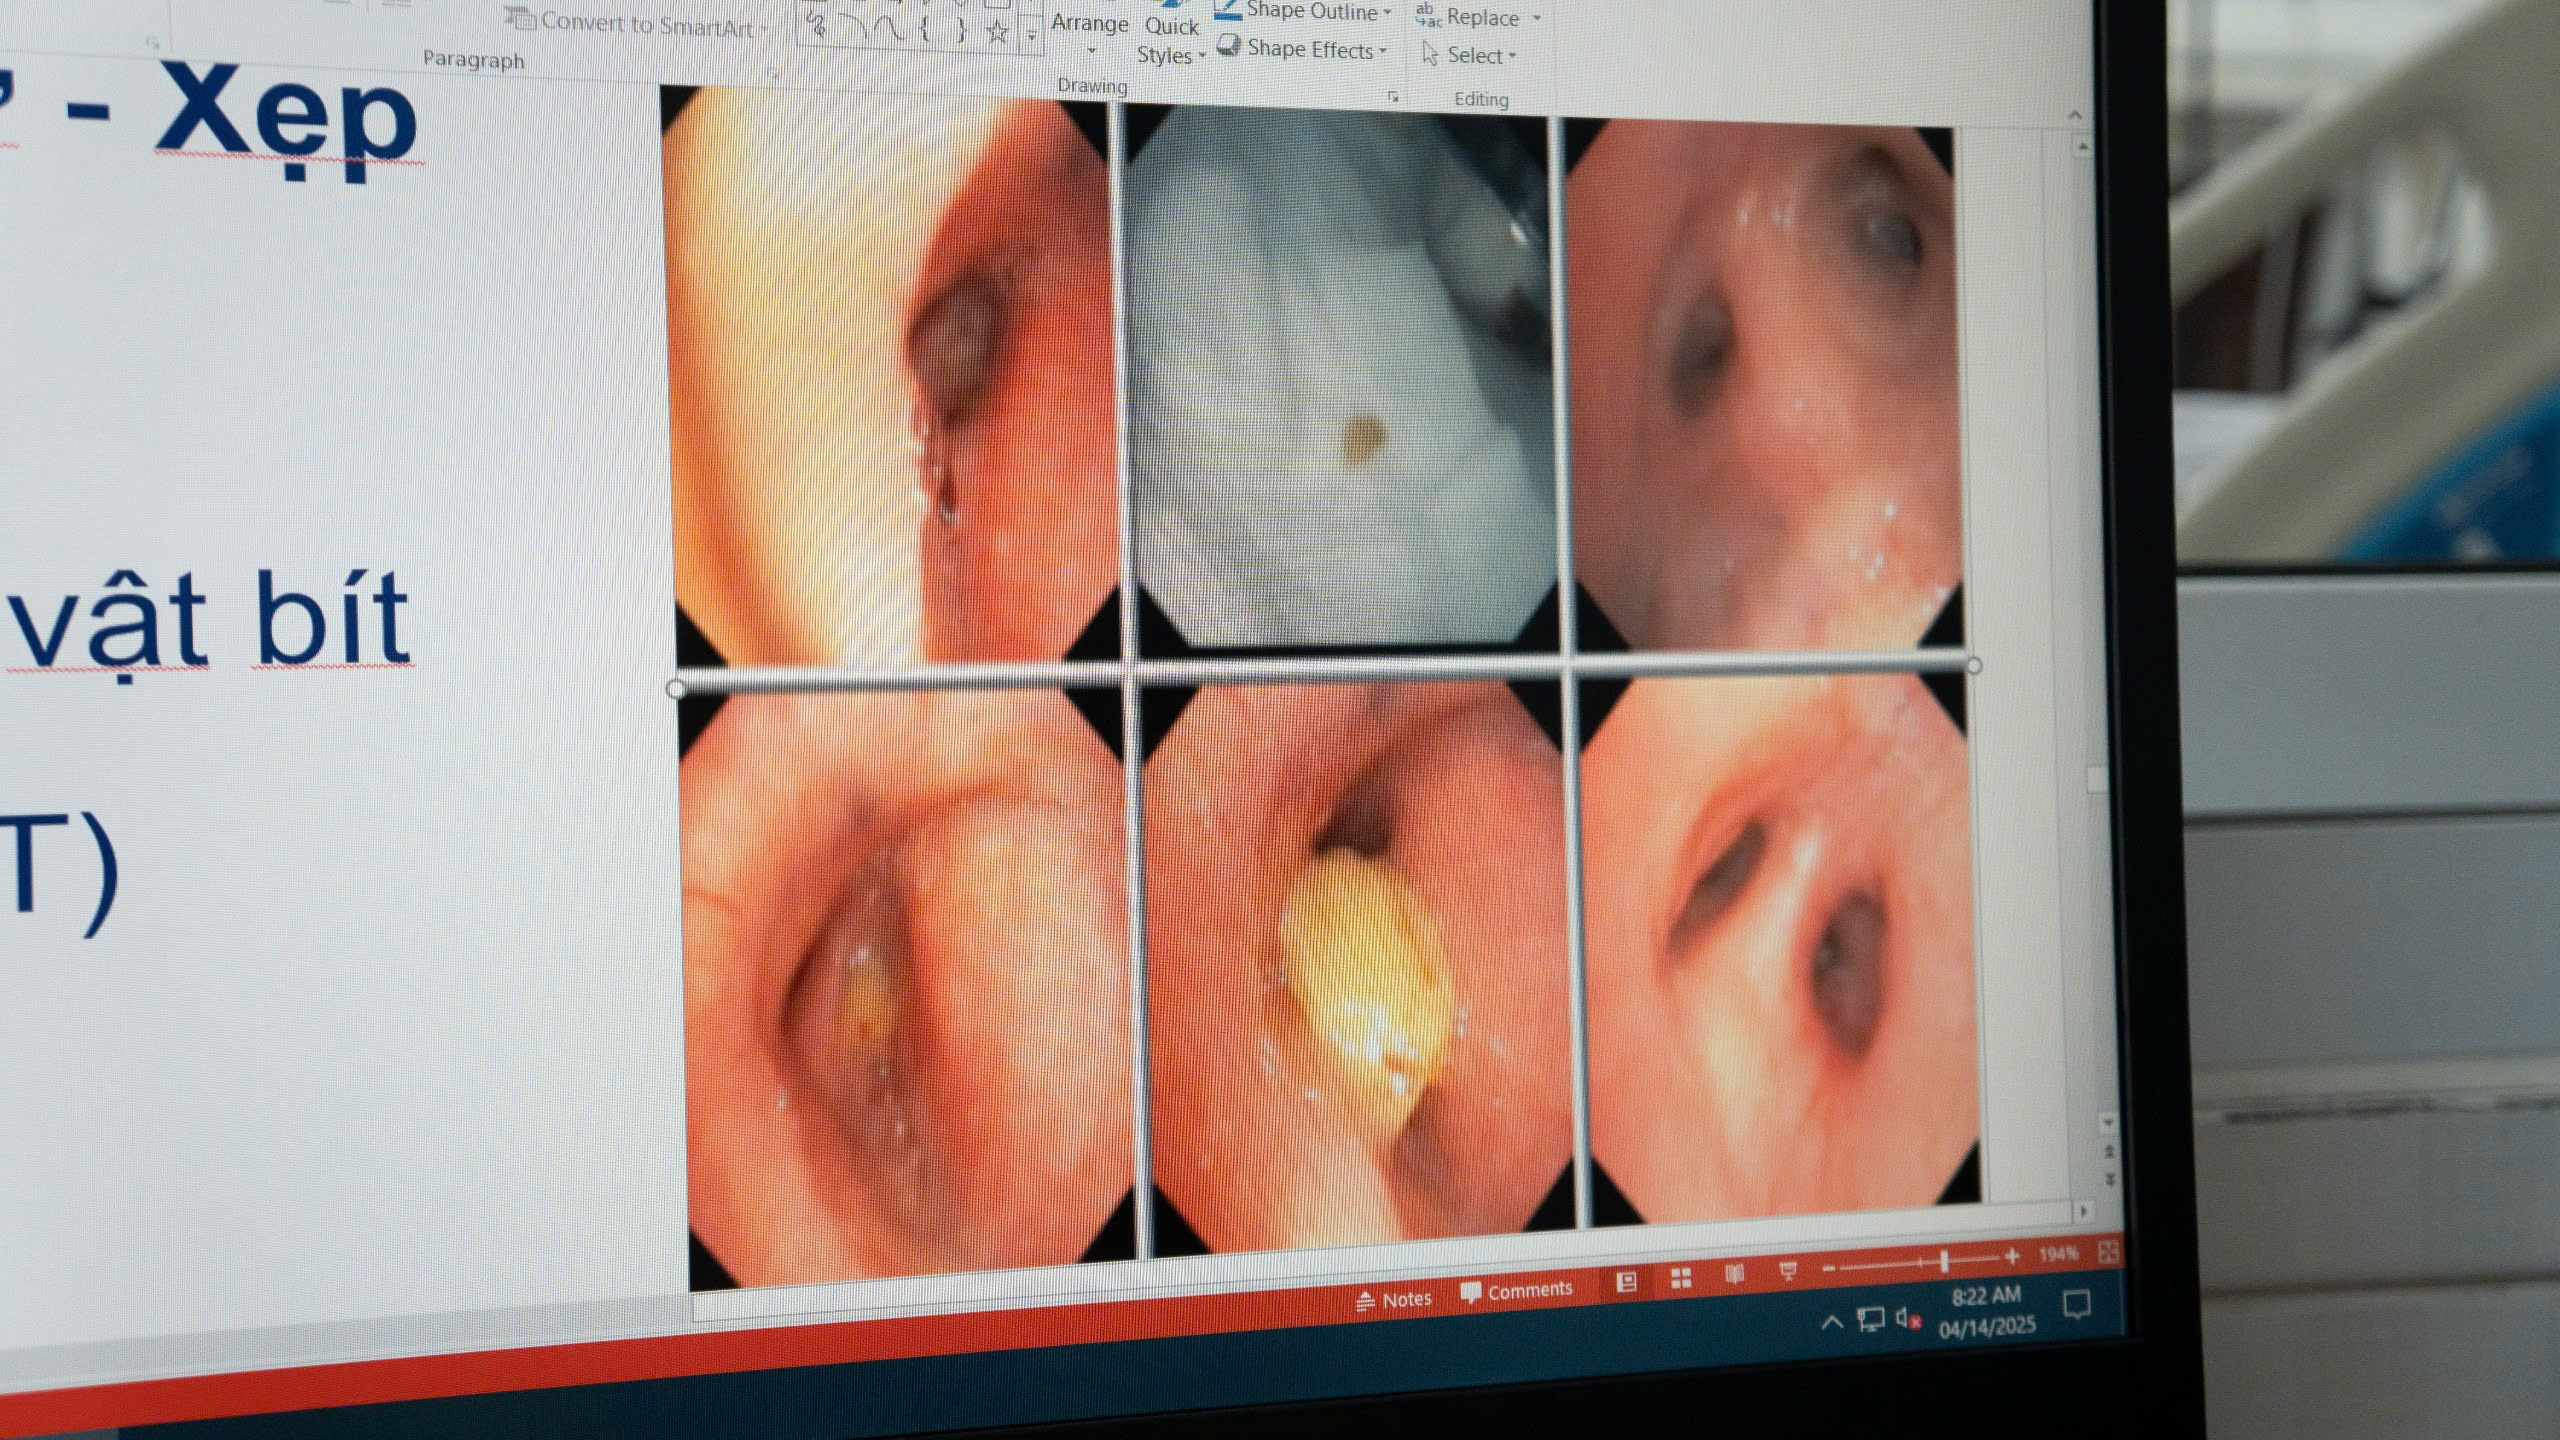Viewport: 2560px width, 1440px height.
Task: Open the Shape Effects dropdown
Action: click(x=1303, y=49)
